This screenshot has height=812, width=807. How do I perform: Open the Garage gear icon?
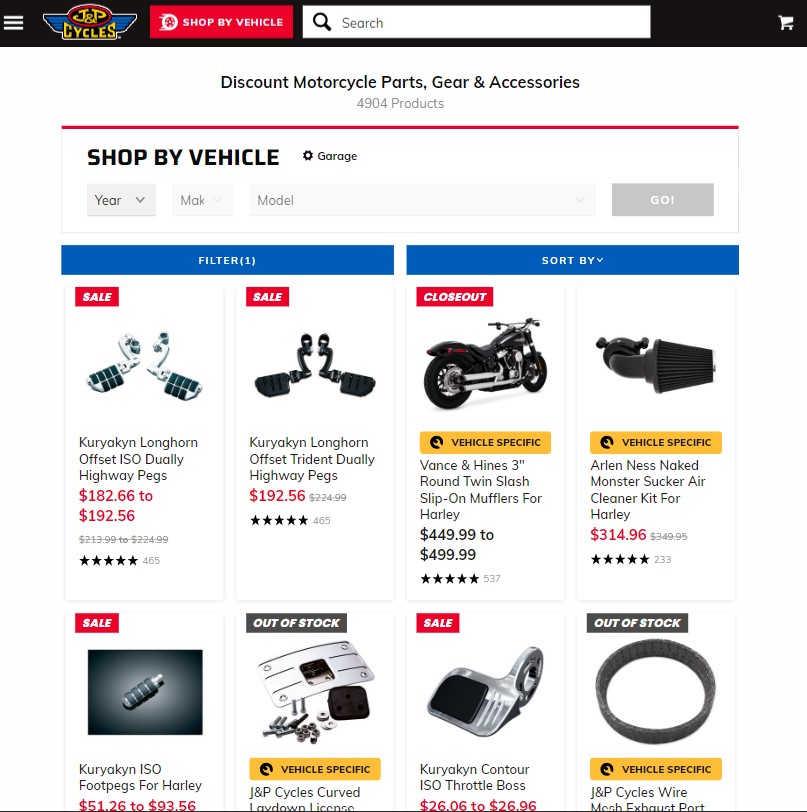tap(308, 155)
